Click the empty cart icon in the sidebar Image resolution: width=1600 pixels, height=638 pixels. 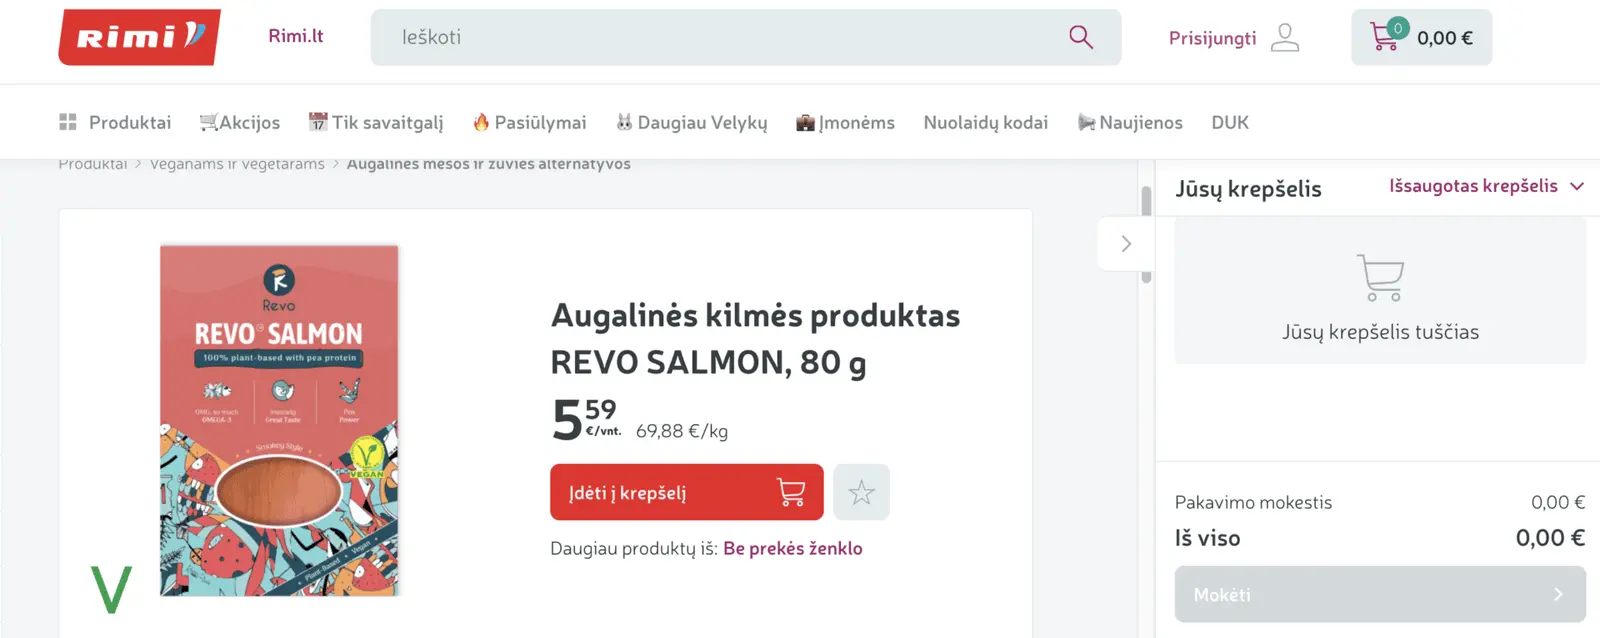pyautogui.click(x=1381, y=277)
